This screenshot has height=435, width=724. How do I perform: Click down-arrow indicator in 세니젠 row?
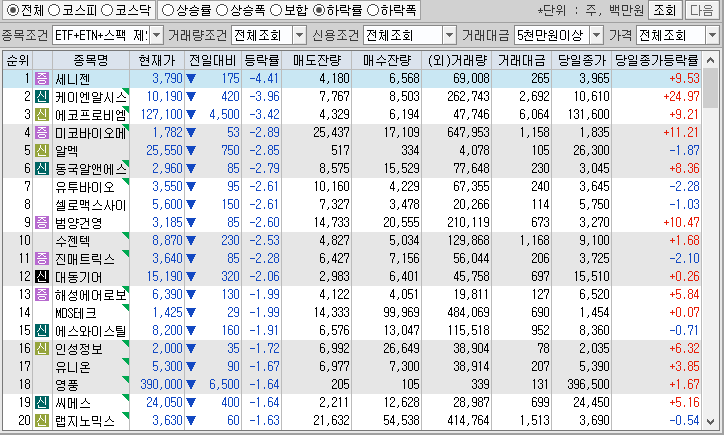click(191, 79)
